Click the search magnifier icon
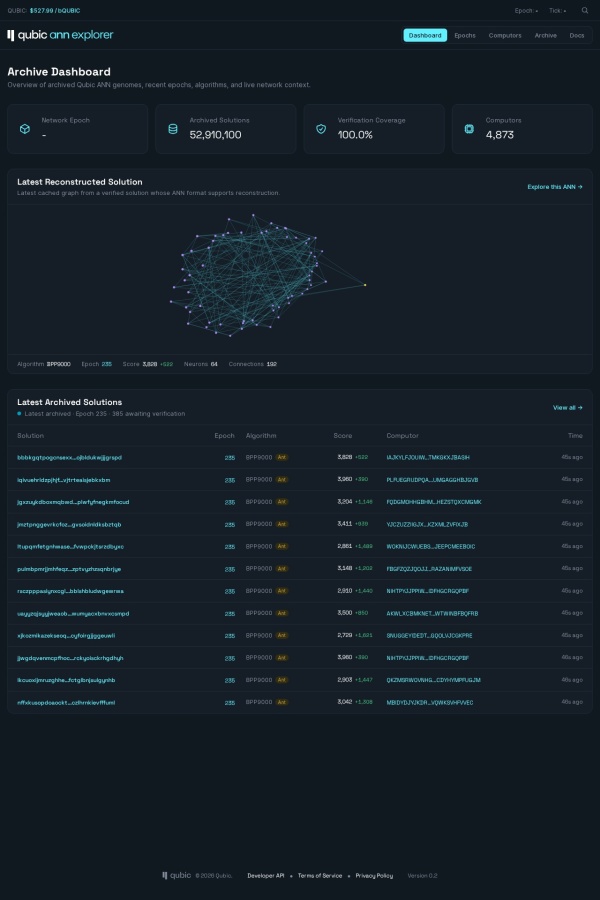Image resolution: width=600 pixels, height=900 pixels. coord(584,10)
